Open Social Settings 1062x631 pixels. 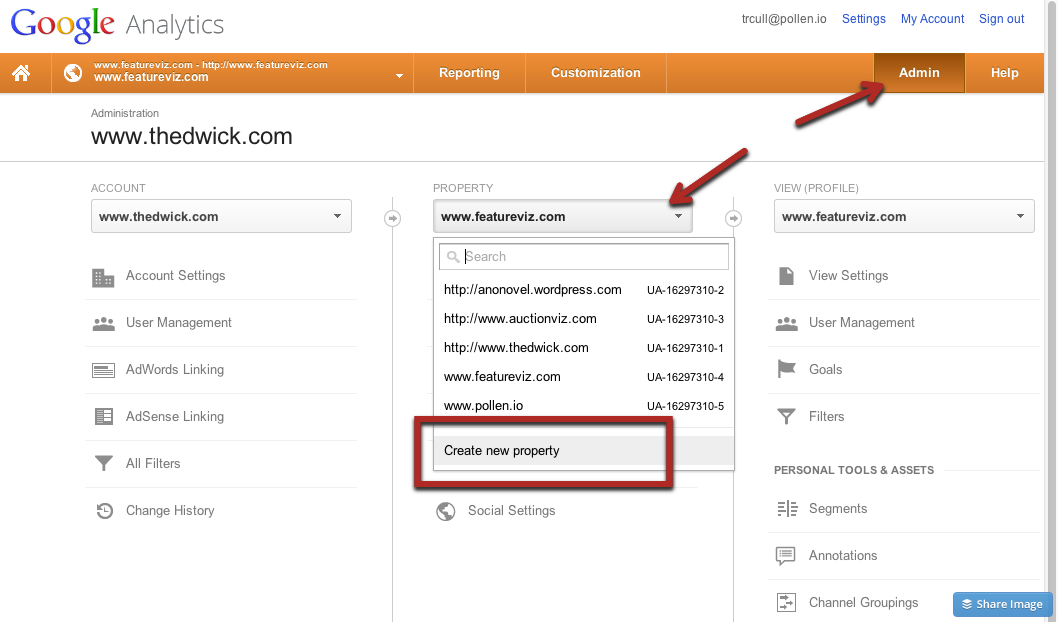click(511, 510)
